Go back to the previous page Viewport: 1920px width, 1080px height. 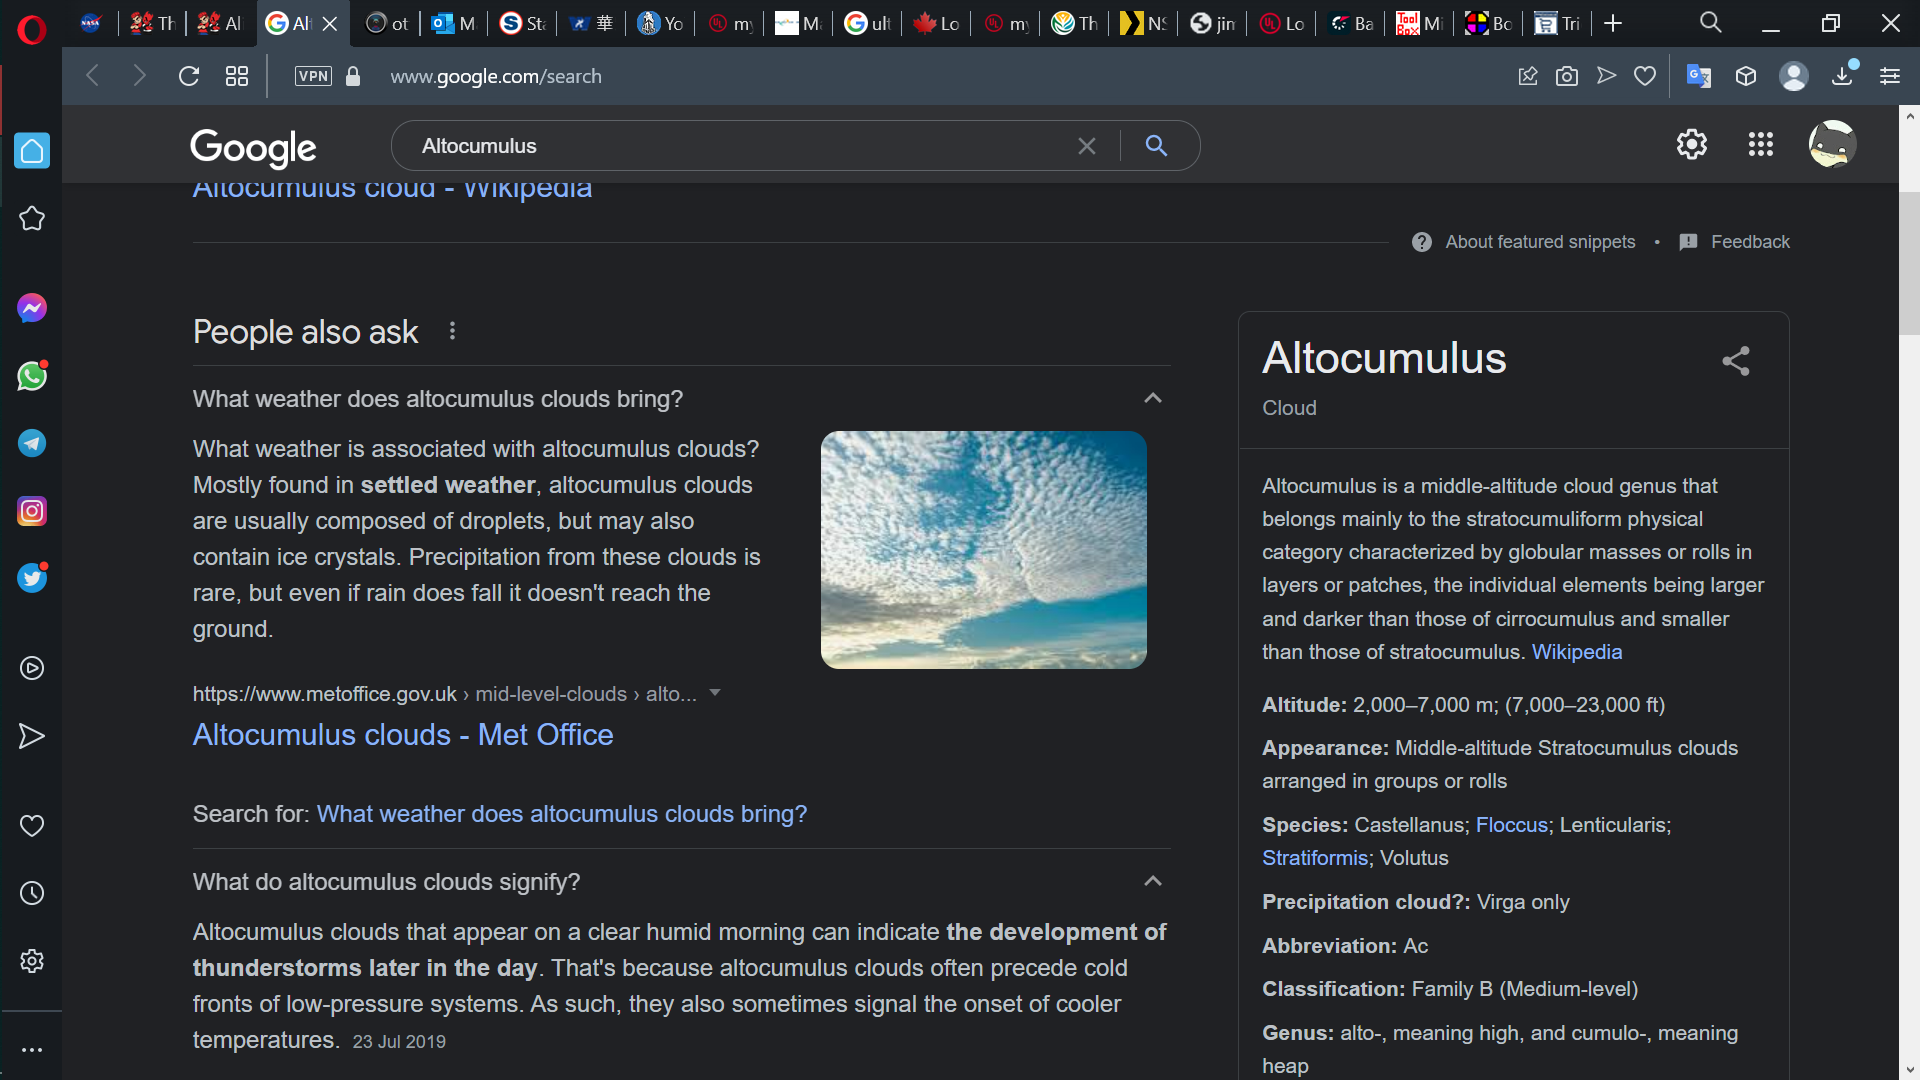pyautogui.click(x=93, y=76)
